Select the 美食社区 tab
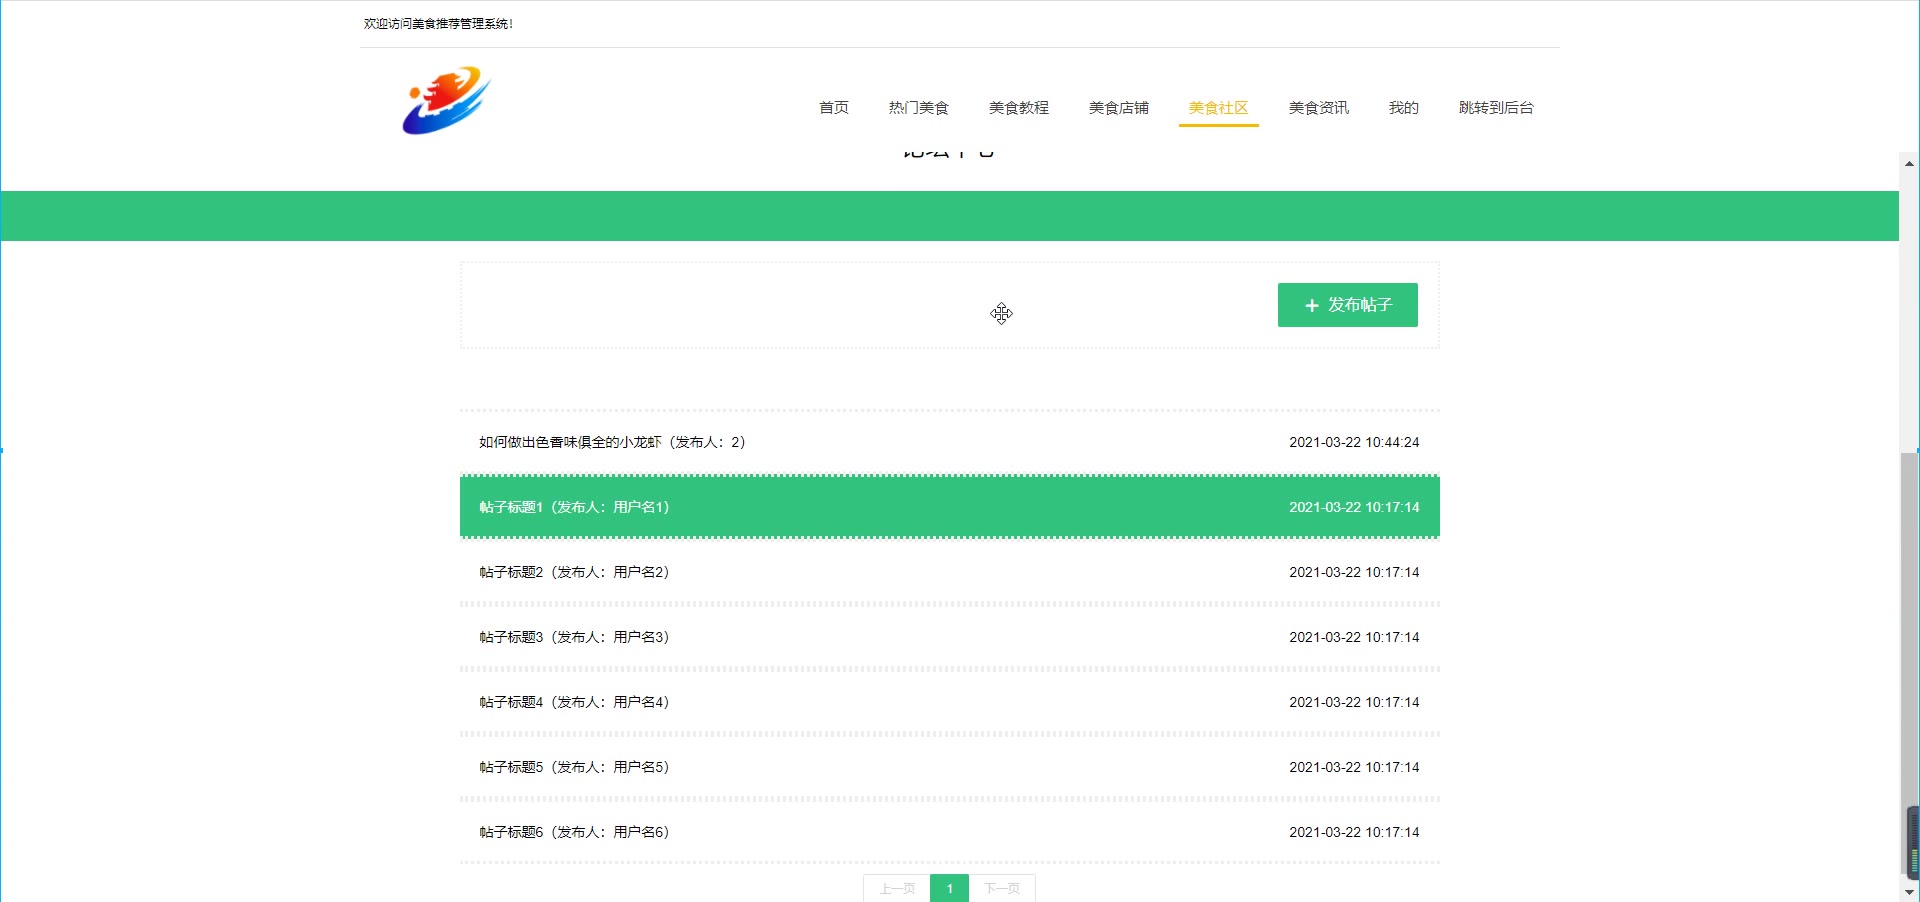Viewport: 1920px width, 902px height. tap(1218, 108)
